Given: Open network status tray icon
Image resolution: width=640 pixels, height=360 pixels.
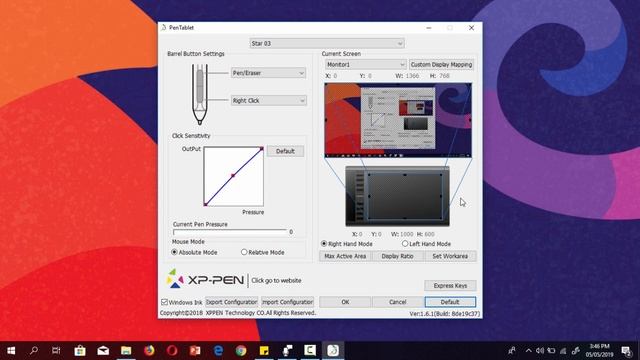Looking at the screenshot, I should pos(563,351).
